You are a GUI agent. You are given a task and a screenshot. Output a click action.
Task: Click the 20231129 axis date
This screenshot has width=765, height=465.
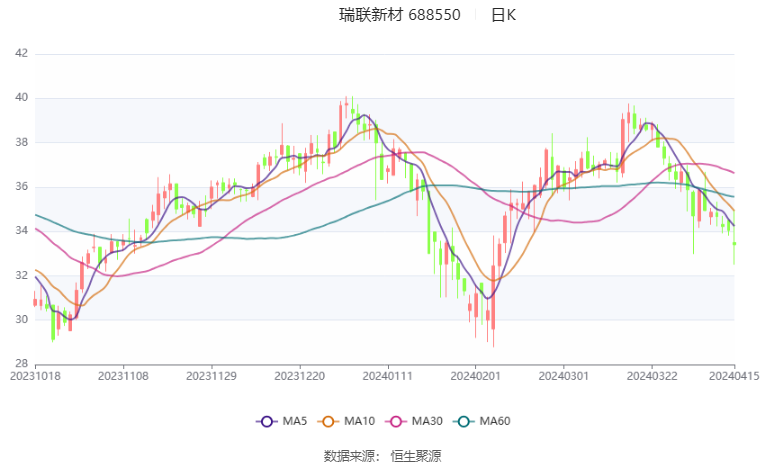click(210, 376)
